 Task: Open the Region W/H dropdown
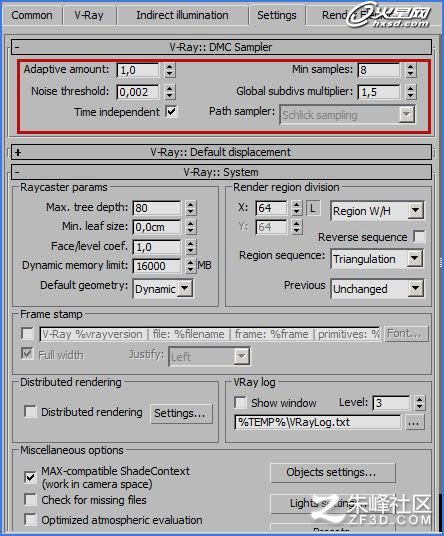(377, 211)
